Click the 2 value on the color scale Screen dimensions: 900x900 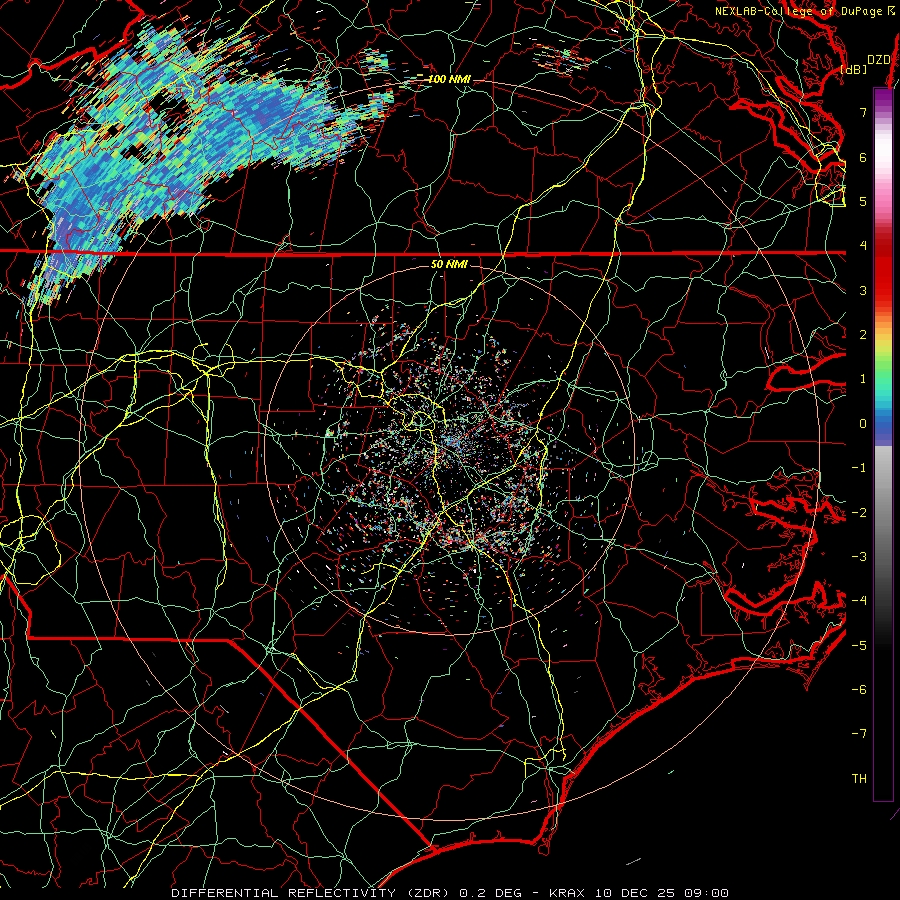(x=863, y=335)
